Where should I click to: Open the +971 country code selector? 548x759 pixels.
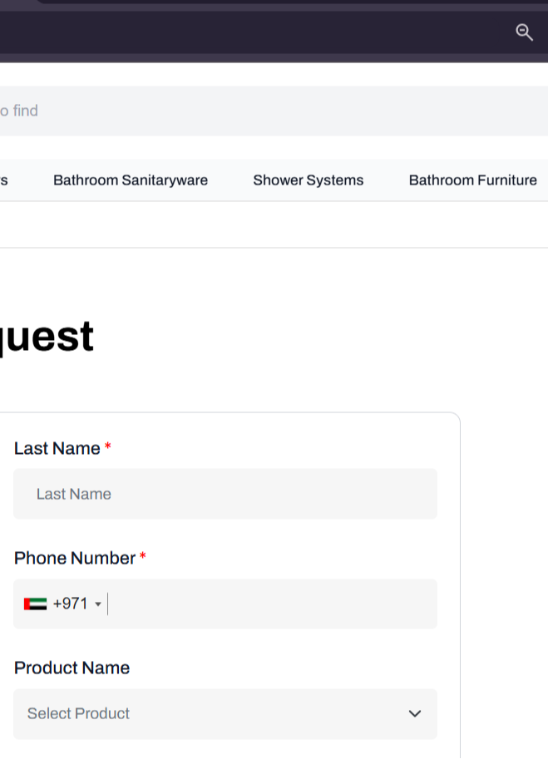(x=63, y=604)
